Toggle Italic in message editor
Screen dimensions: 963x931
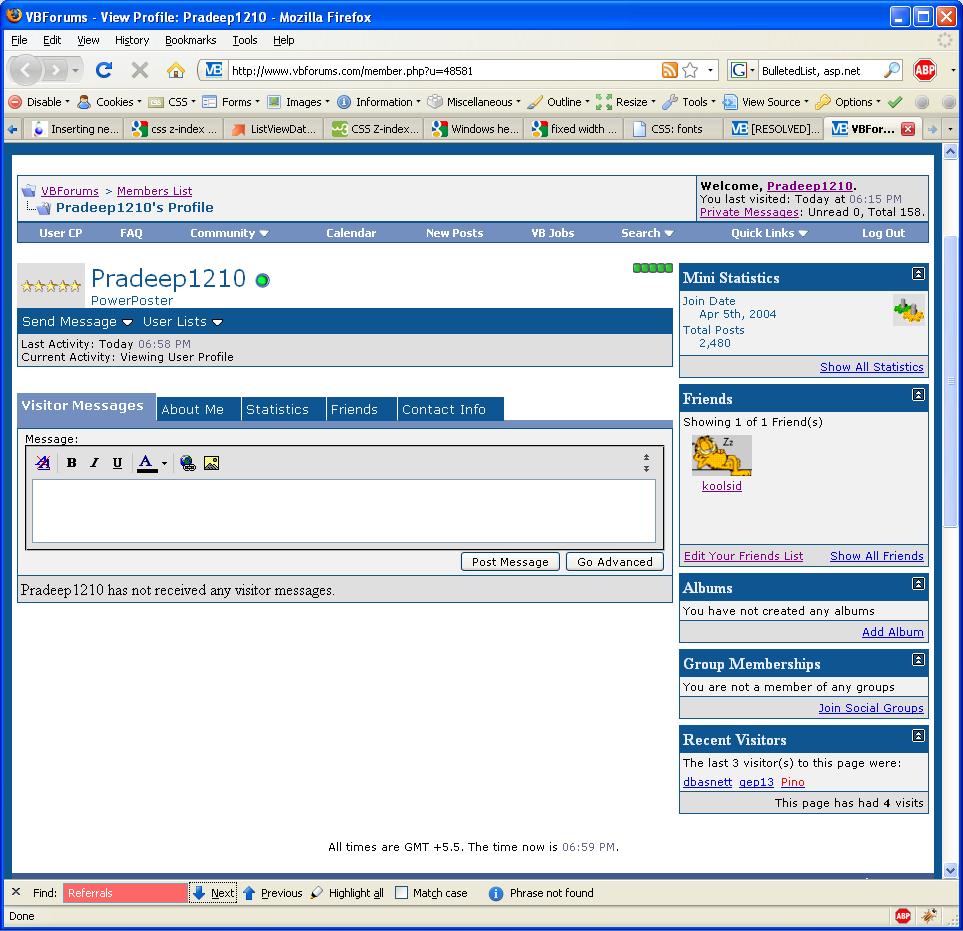[94, 463]
